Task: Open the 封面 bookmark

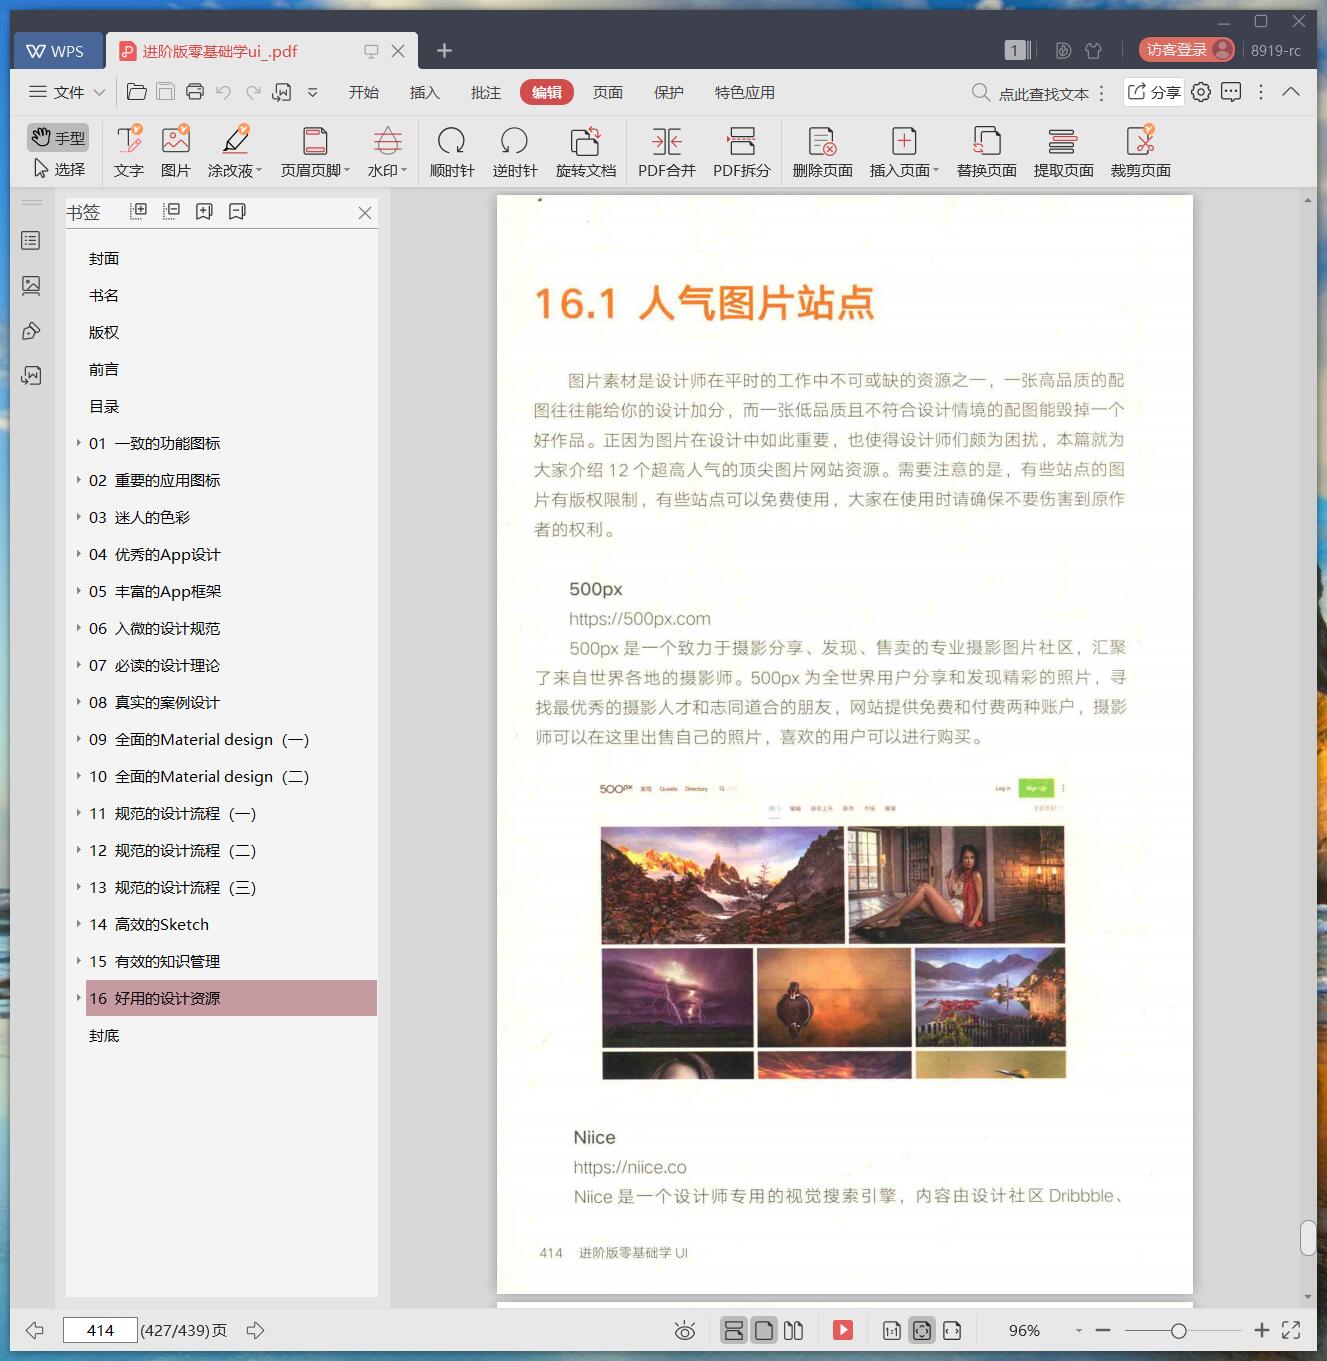Action: 104,258
